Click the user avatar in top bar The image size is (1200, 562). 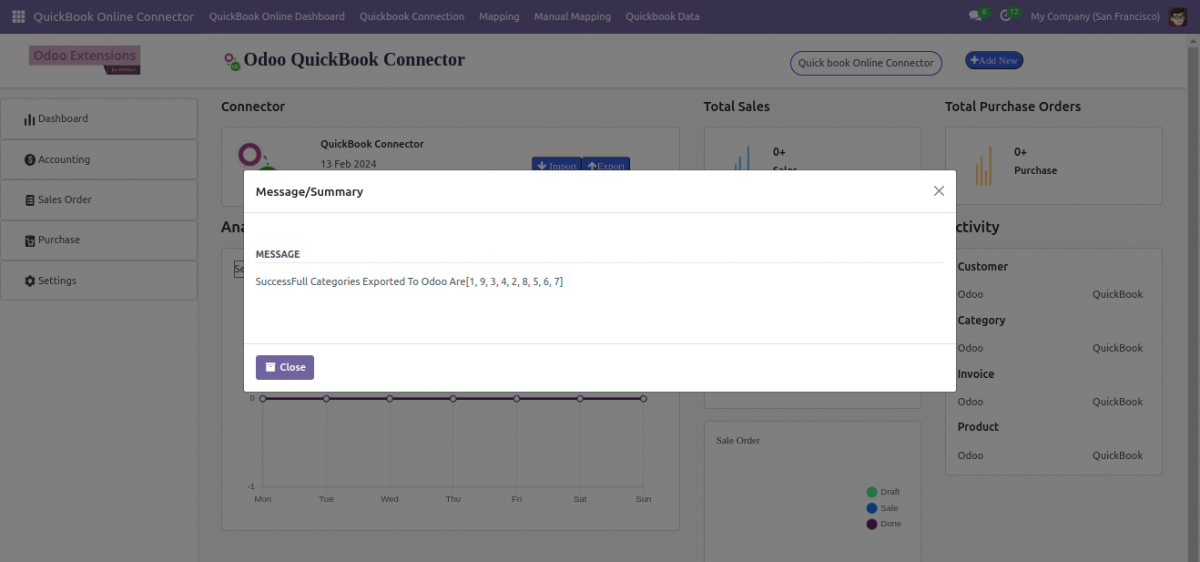pos(1178,16)
